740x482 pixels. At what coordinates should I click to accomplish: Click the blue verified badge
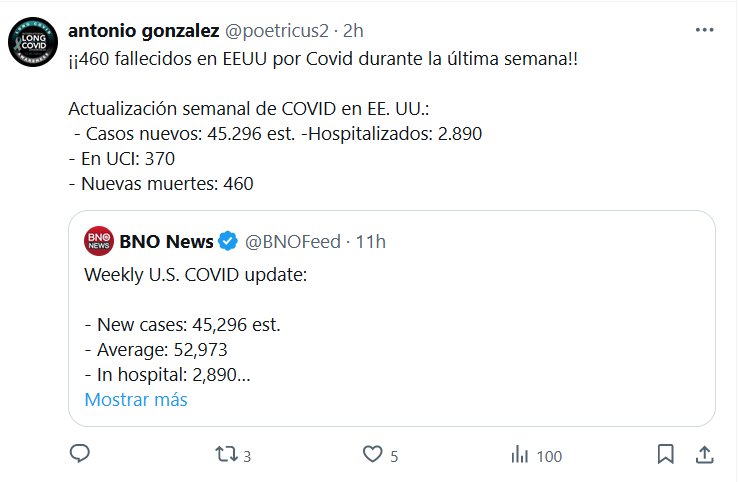228,241
